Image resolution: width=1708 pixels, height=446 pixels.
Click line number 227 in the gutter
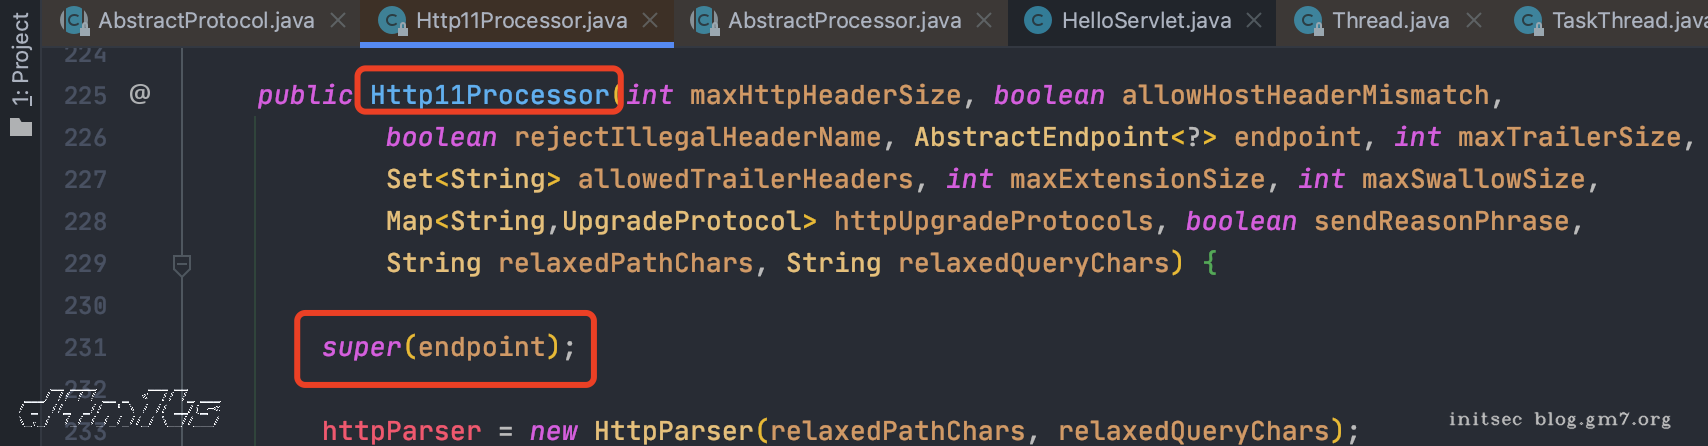coord(85,179)
